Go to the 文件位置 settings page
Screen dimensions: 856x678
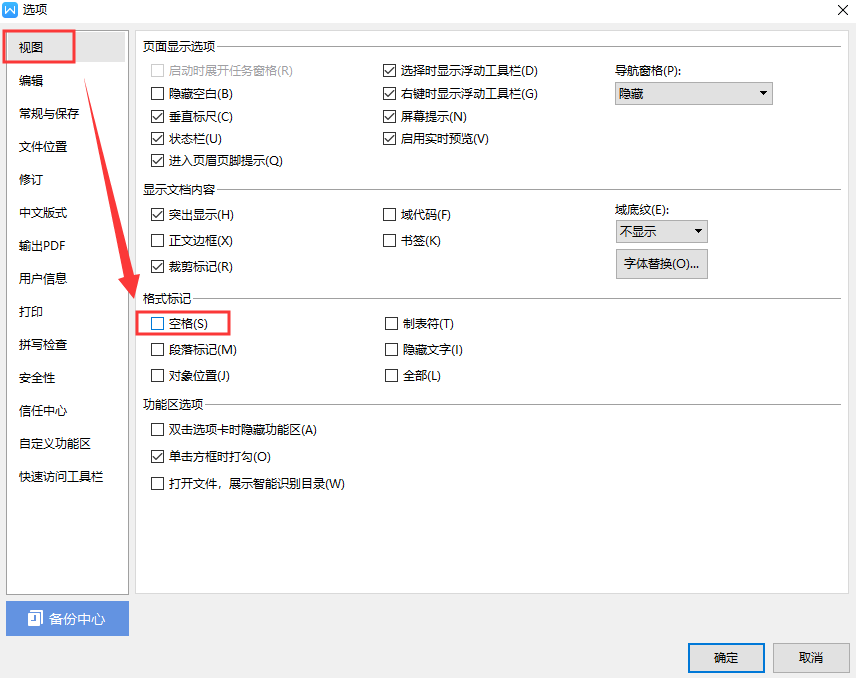point(43,147)
